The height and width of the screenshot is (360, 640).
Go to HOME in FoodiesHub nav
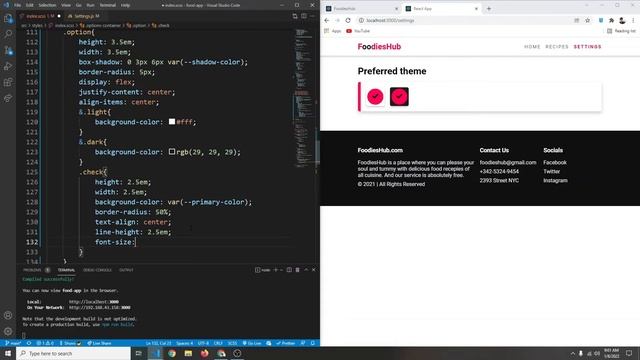click(532, 47)
